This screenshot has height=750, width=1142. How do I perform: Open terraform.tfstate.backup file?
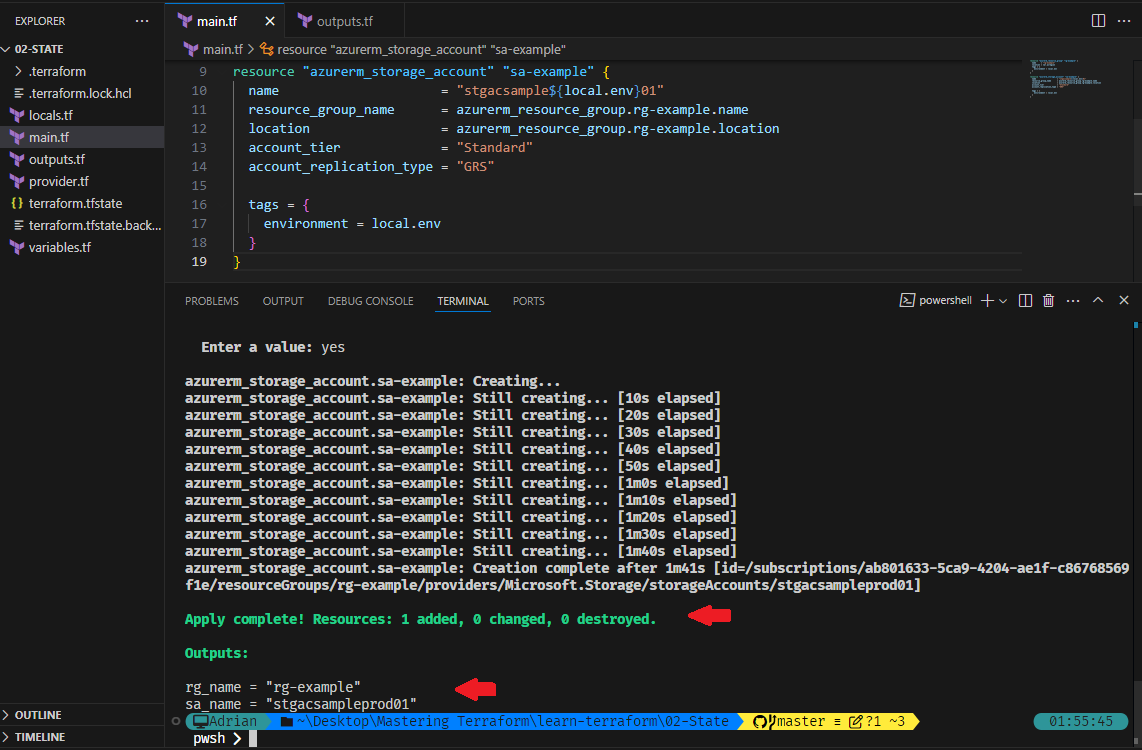(x=82, y=225)
